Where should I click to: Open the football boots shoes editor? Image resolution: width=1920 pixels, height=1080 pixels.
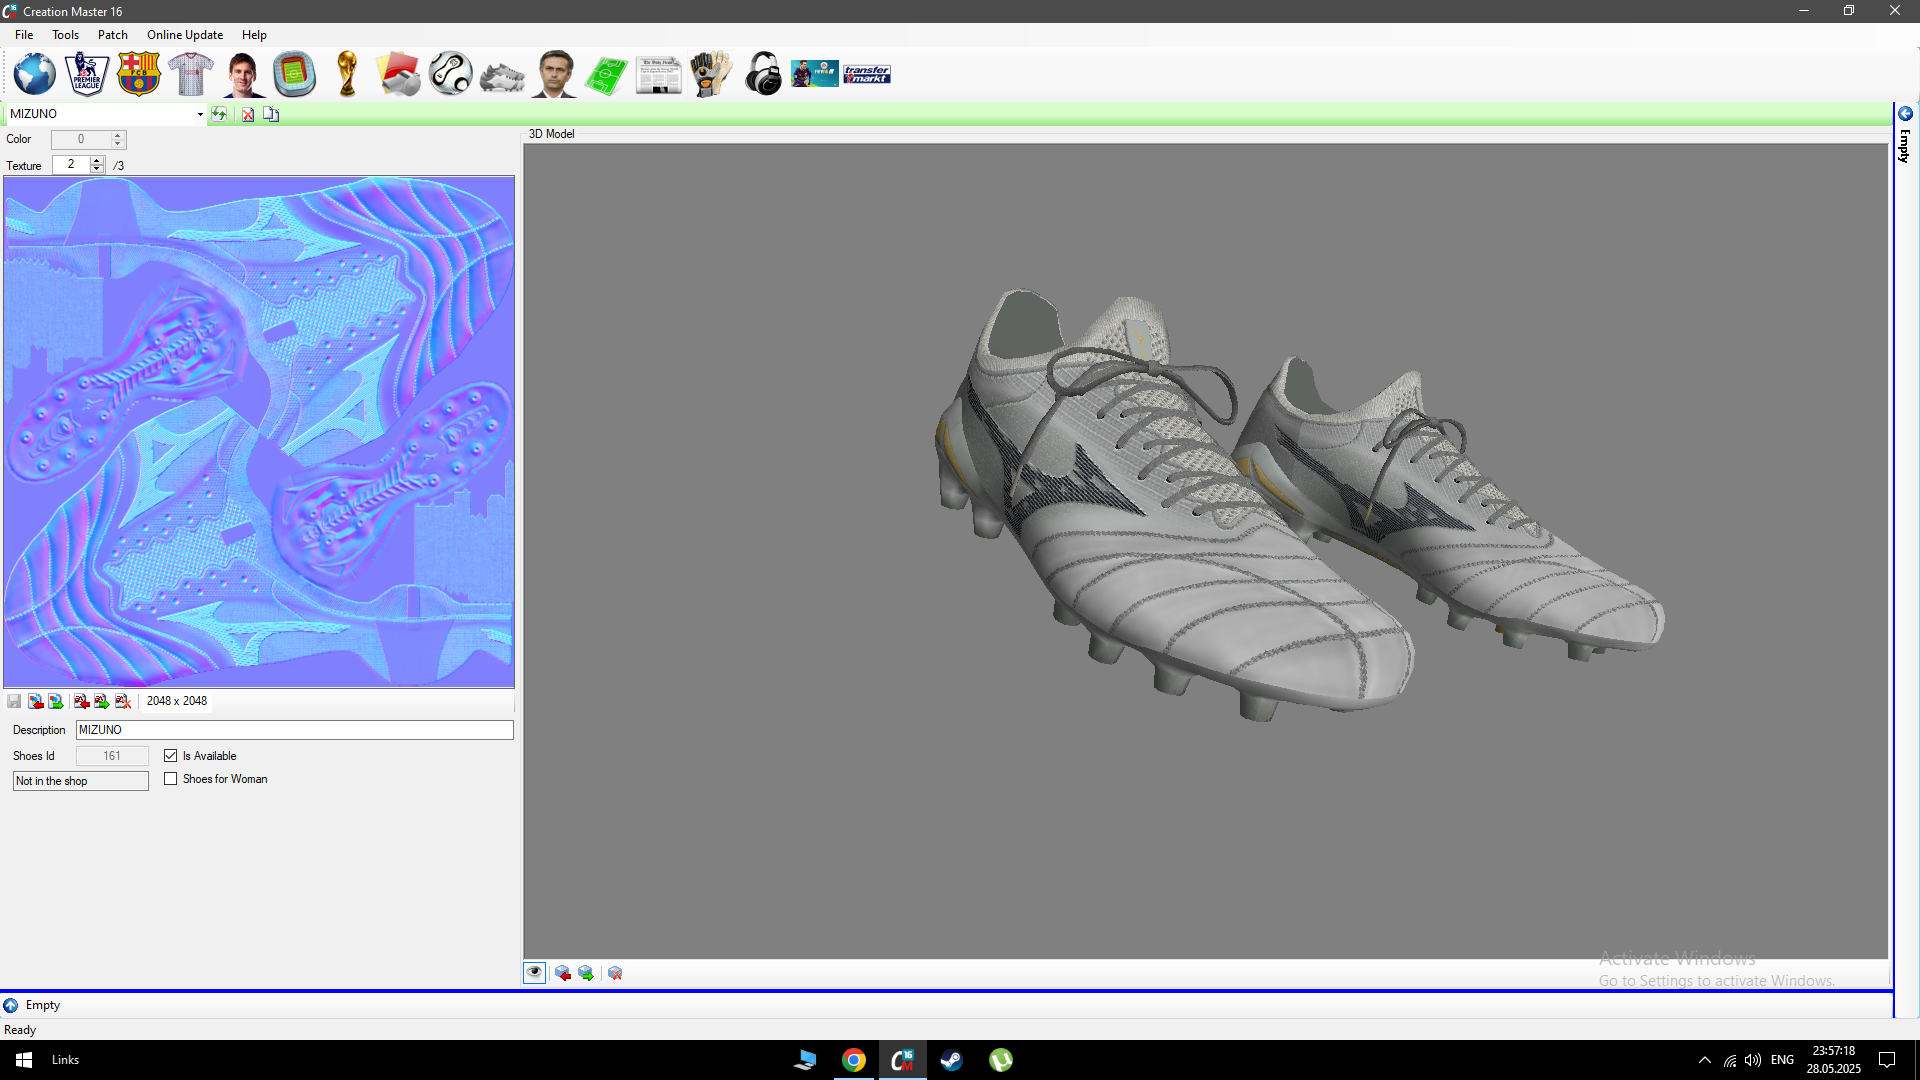click(x=503, y=77)
